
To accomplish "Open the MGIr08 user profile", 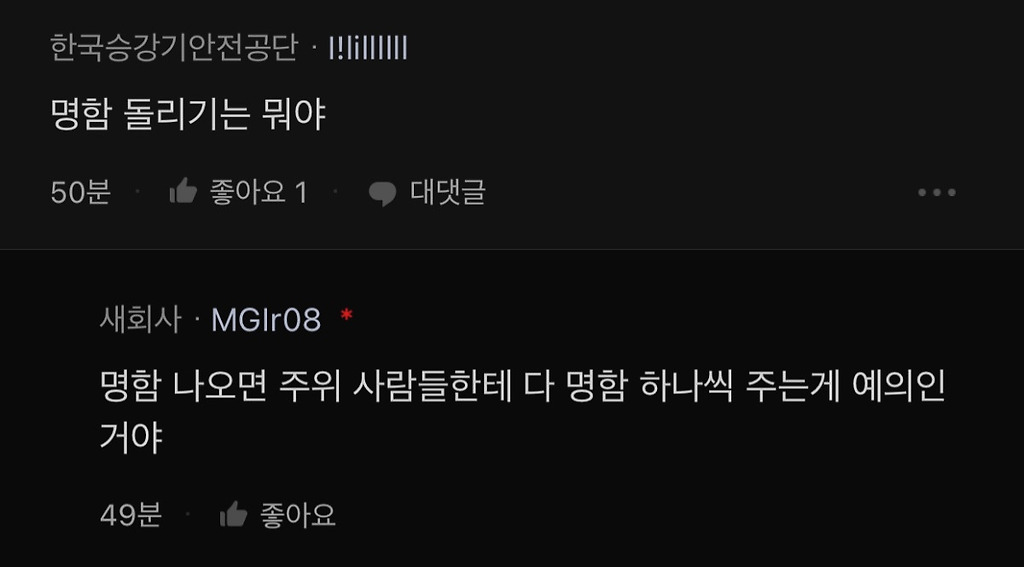I will click(x=266, y=320).
